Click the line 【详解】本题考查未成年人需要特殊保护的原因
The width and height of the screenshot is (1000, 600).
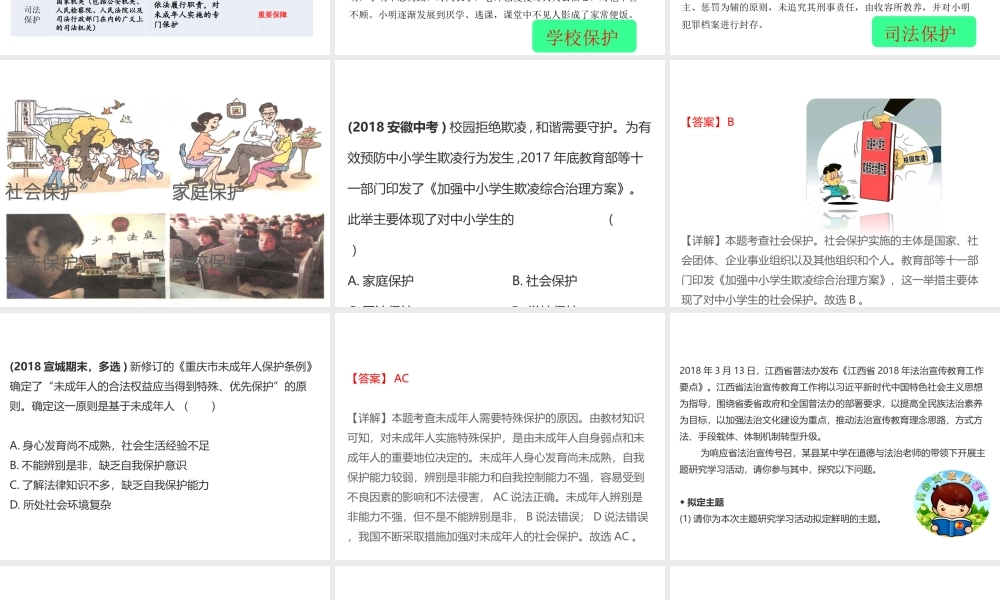tap(496, 418)
